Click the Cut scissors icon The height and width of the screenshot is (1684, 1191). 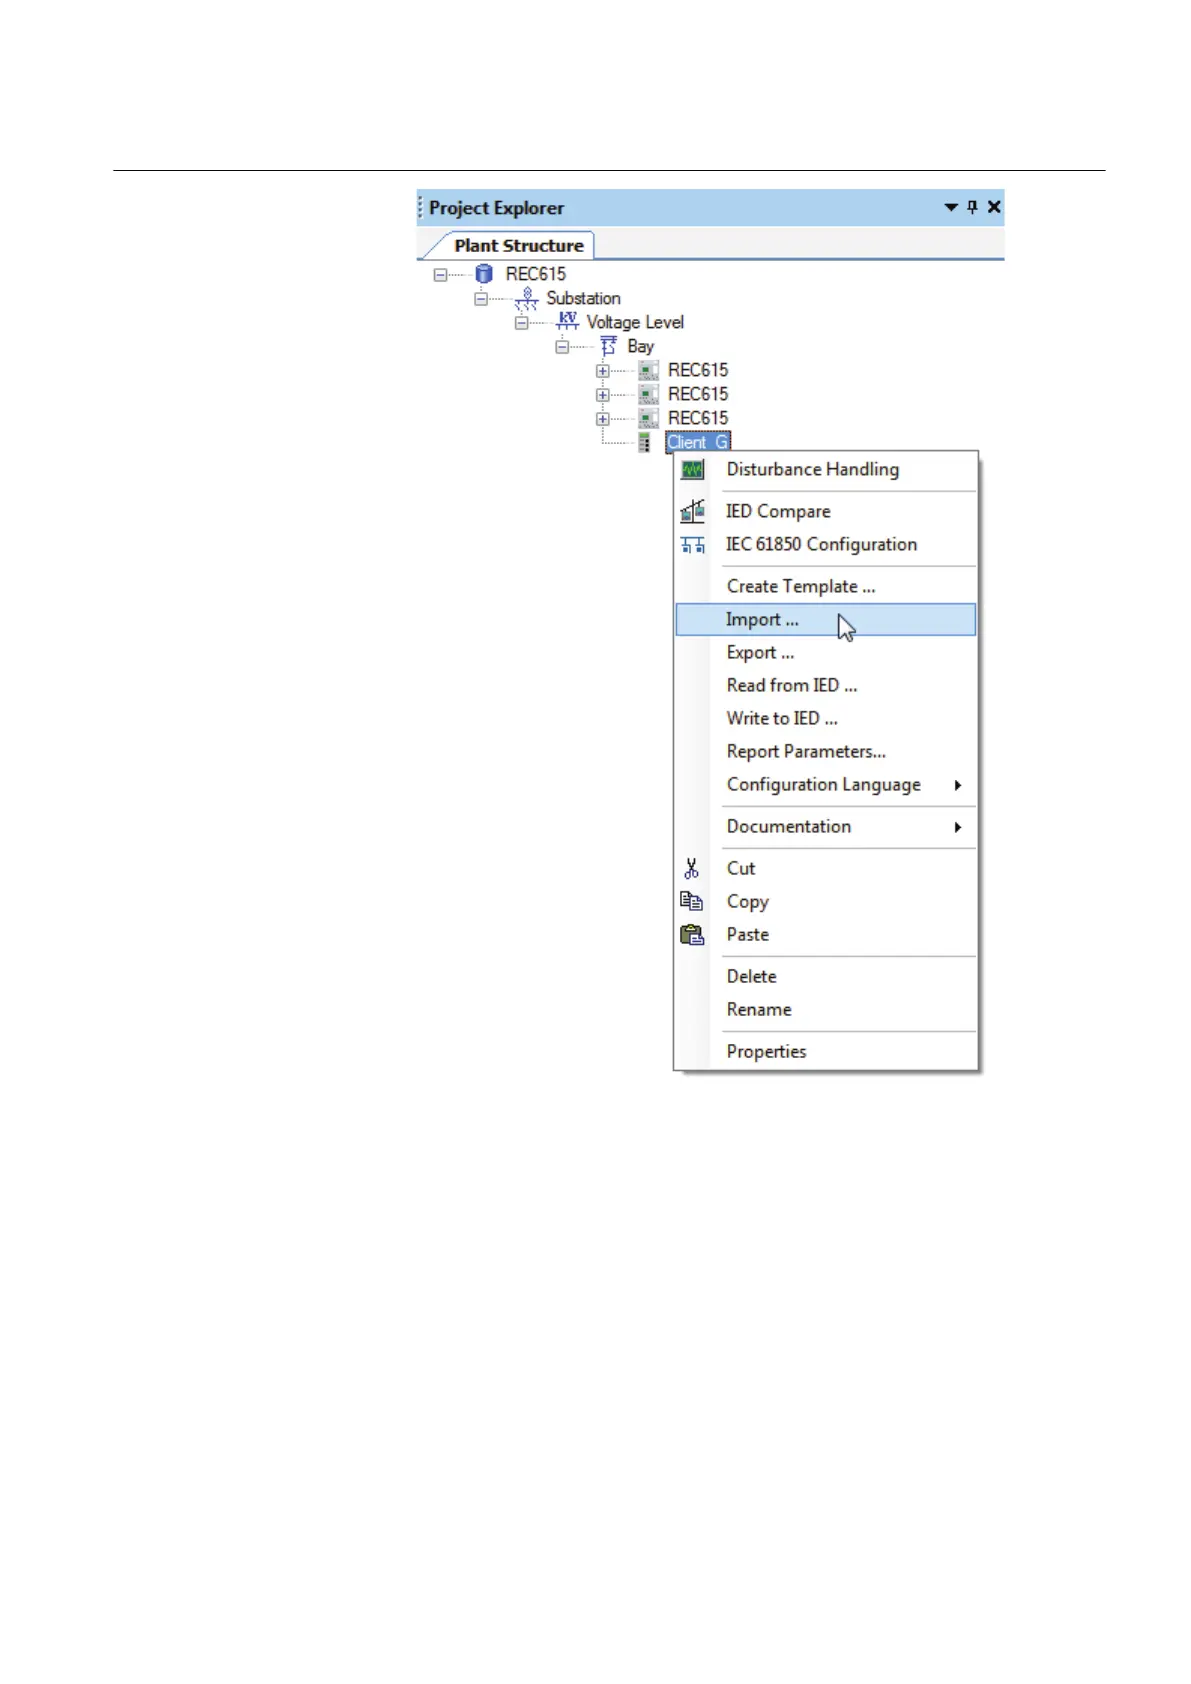[692, 868]
